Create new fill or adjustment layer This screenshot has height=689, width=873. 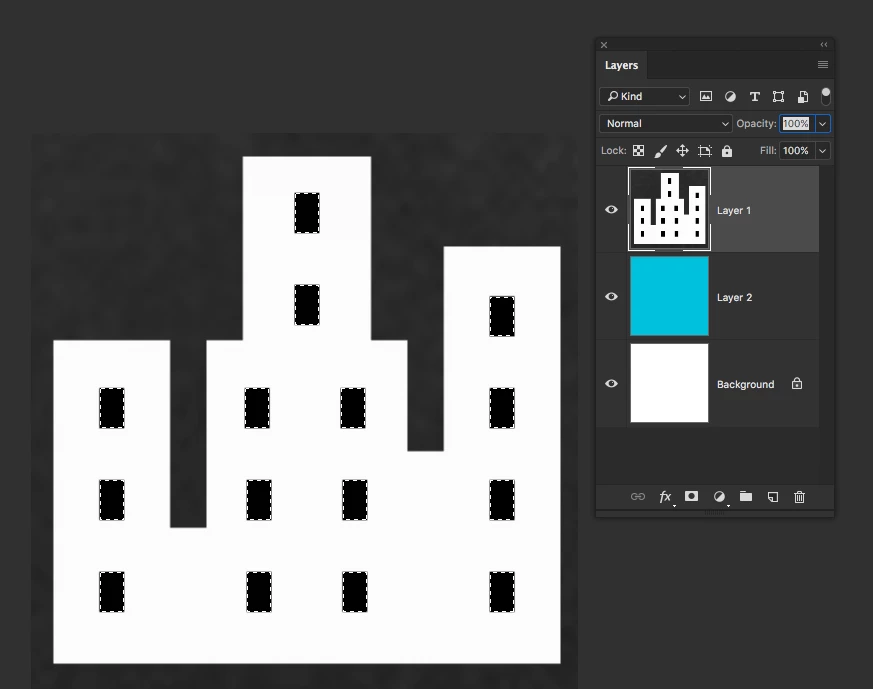[x=720, y=497]
